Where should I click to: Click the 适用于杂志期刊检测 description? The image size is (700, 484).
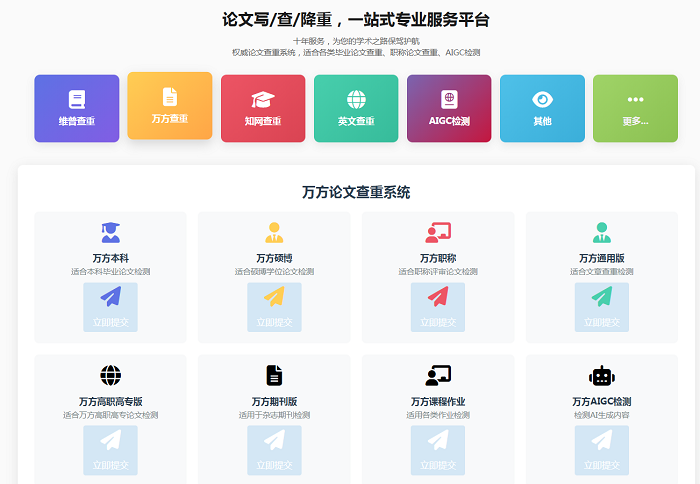pos(275,415)
